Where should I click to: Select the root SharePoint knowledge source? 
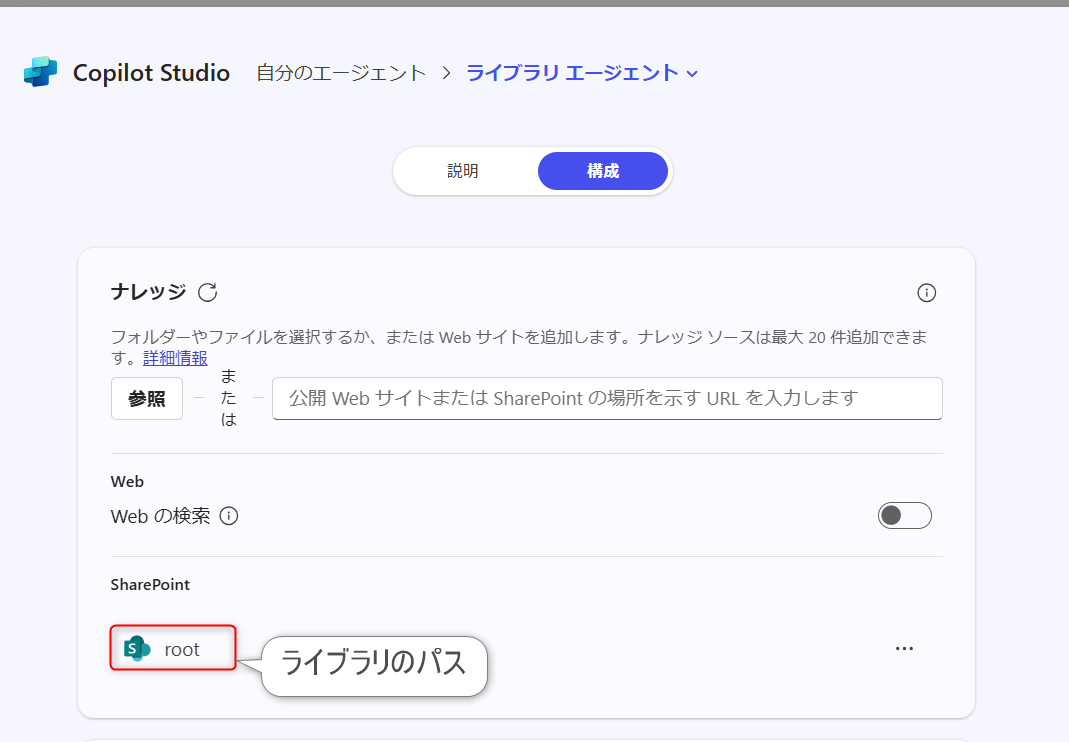click(173, 648)
